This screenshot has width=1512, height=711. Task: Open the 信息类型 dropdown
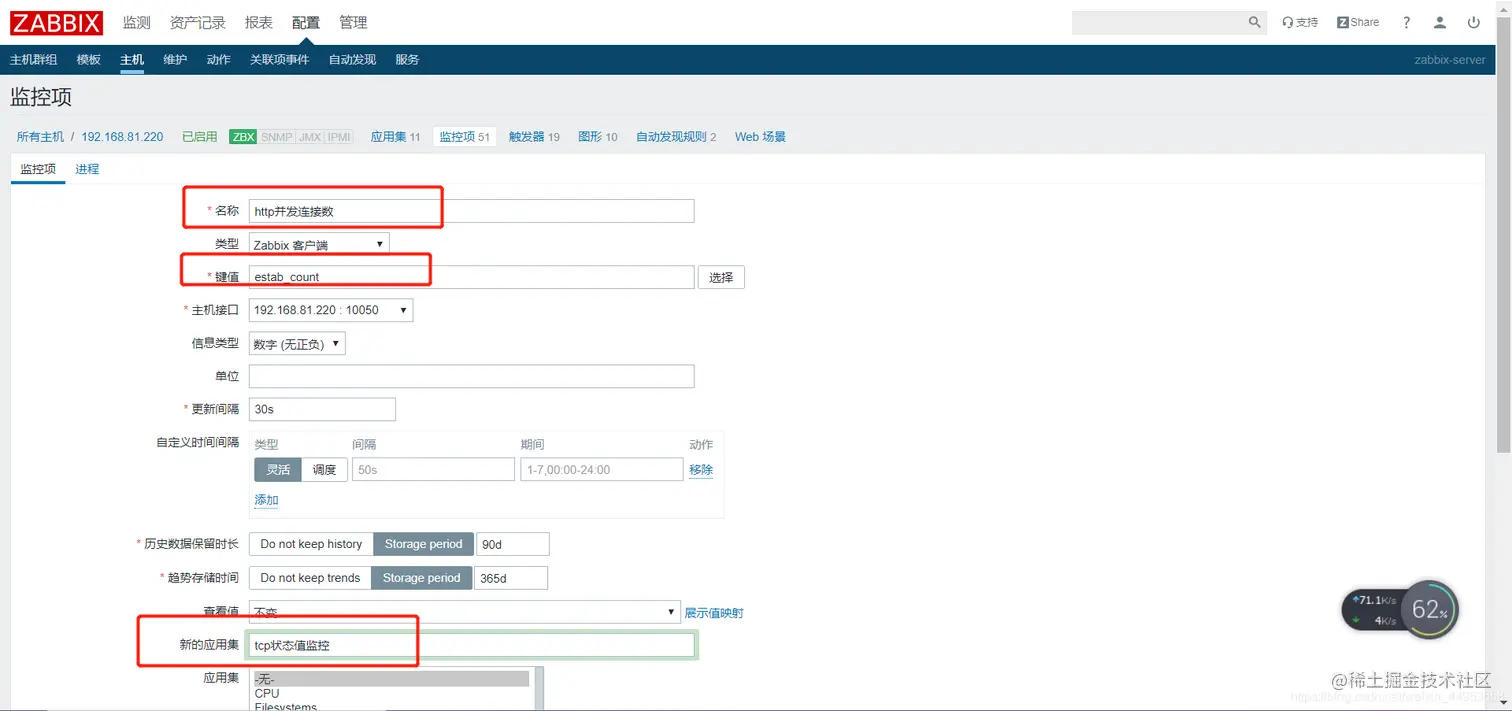[297, 344]
